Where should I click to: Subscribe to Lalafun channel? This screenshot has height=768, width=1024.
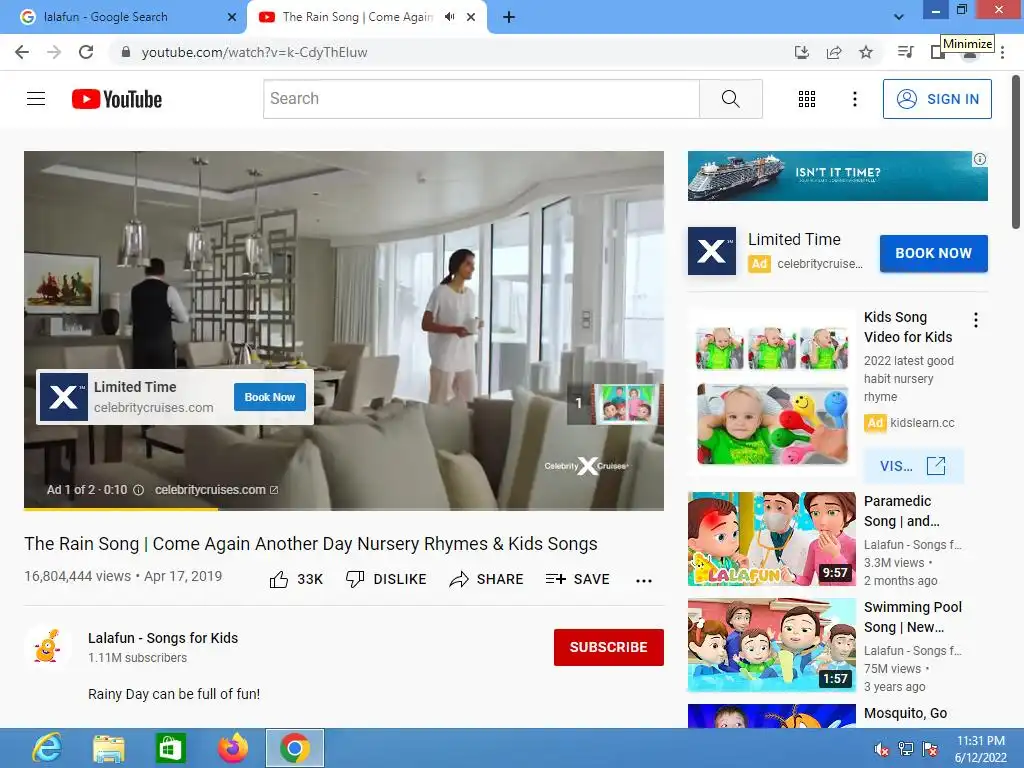tap(609, 647)
